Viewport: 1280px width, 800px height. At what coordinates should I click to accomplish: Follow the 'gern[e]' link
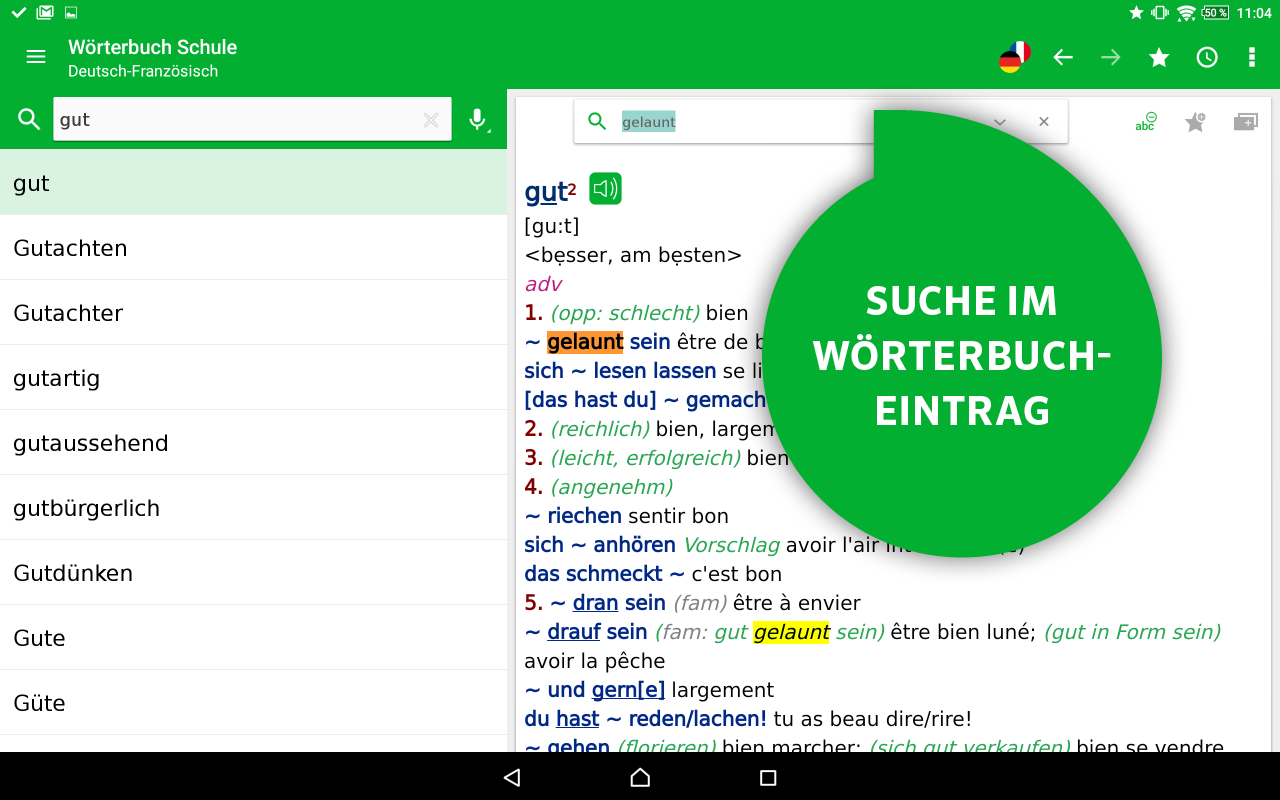628,690
